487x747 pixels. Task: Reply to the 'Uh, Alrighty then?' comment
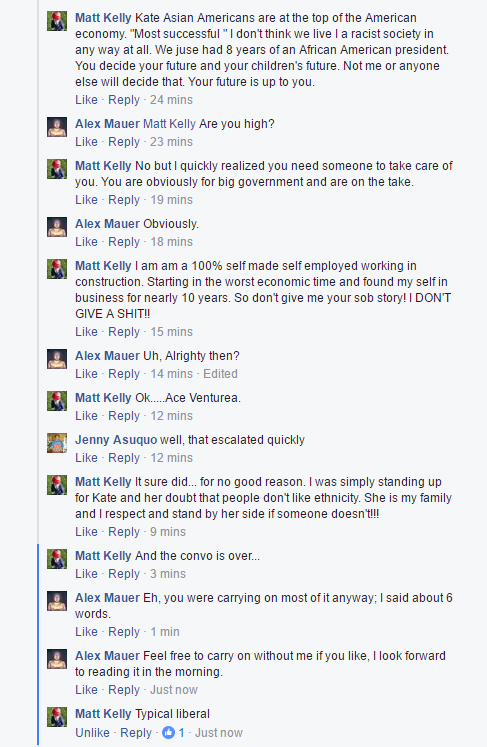pyautogui.click(x=124, y=374)
